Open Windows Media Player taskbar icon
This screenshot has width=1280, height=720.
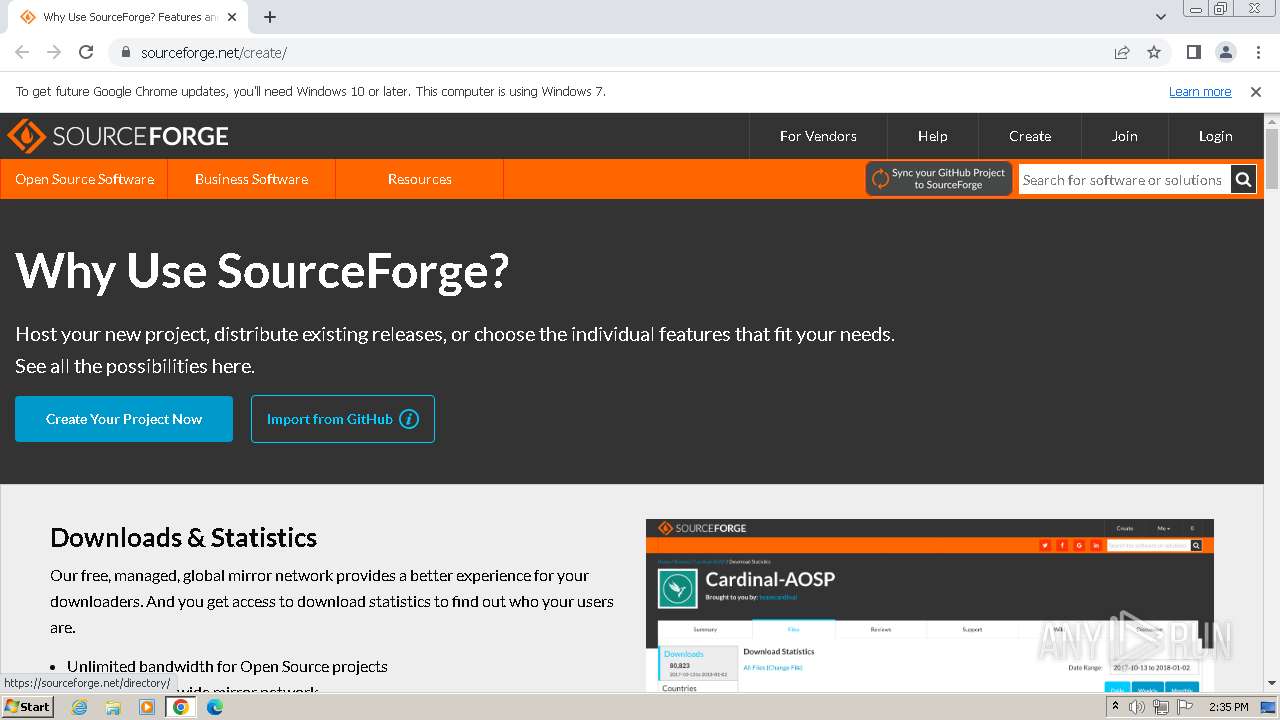147,707
